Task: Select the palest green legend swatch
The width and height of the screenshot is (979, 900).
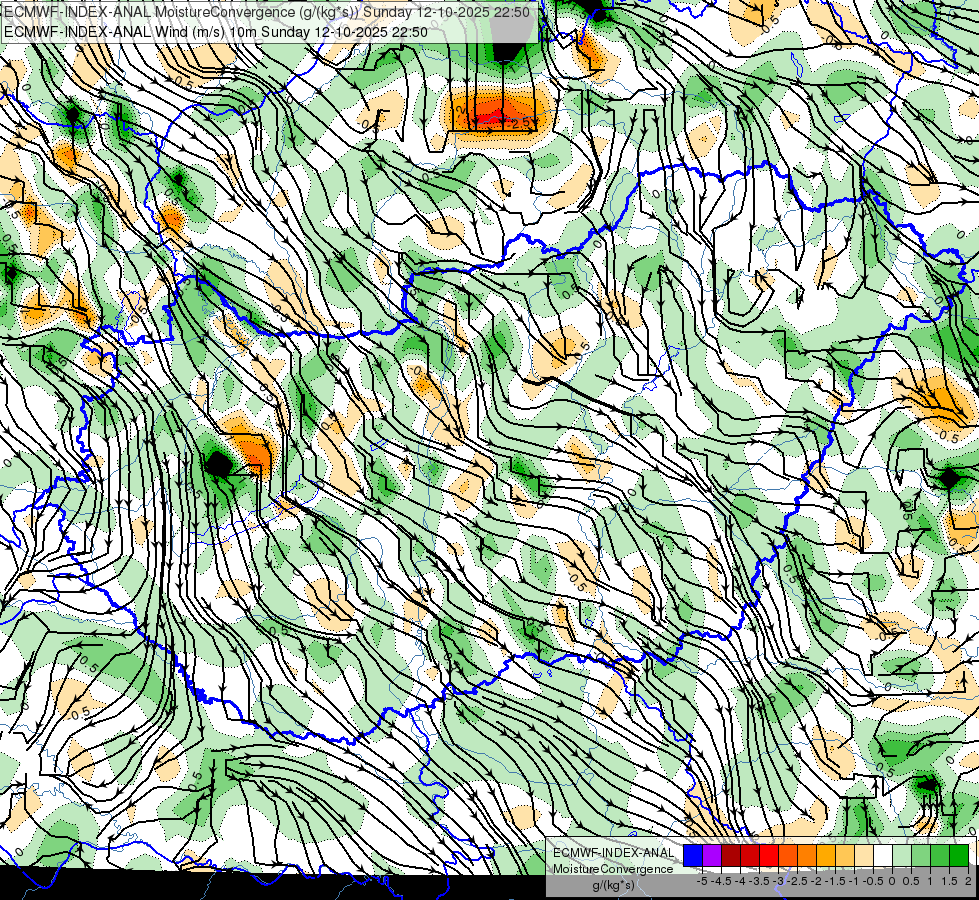Action: (902, 856)
